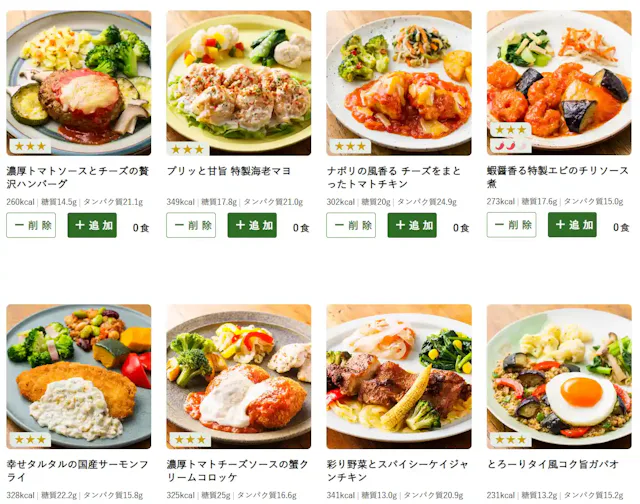Click the chili pepper spiciness icon

click(x=511, y=145)
